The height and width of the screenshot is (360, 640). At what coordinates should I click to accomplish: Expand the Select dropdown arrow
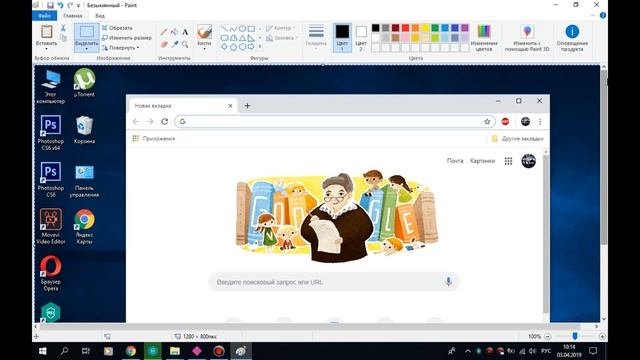pos(87,49)
